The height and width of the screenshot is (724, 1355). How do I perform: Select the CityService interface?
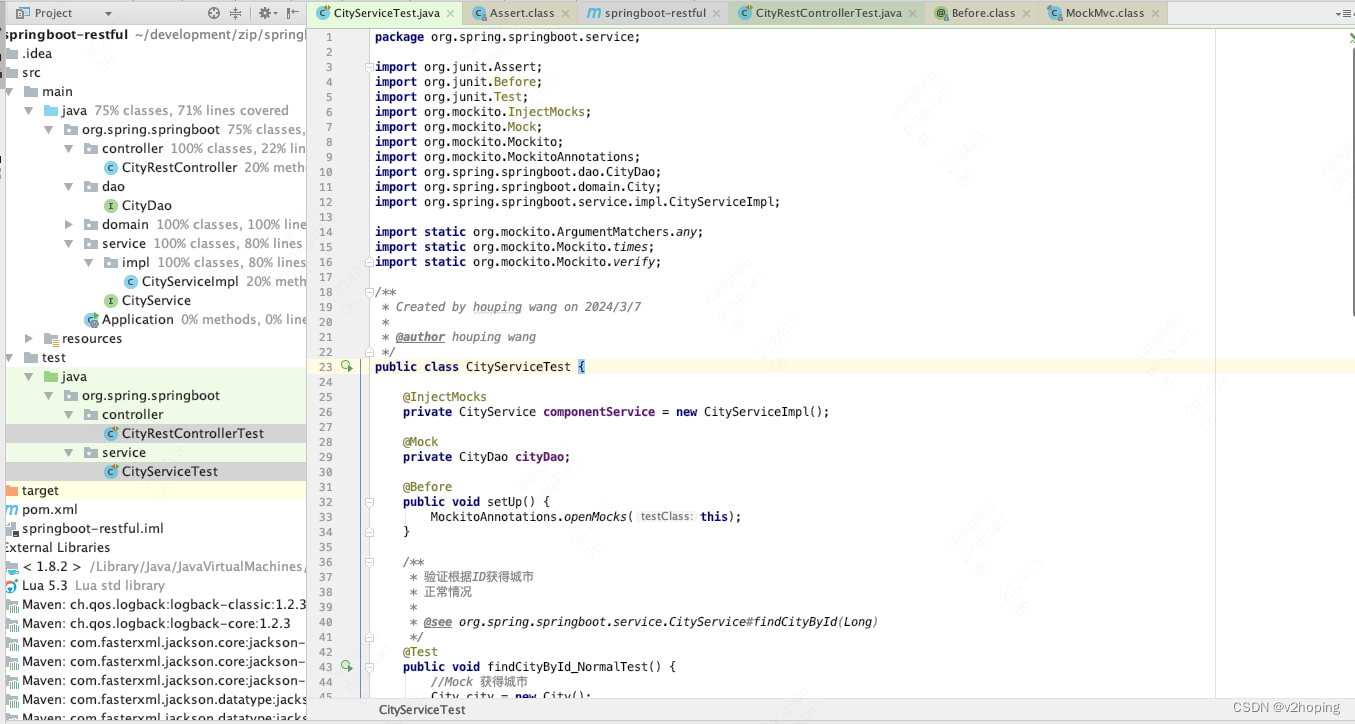[156, 301]
